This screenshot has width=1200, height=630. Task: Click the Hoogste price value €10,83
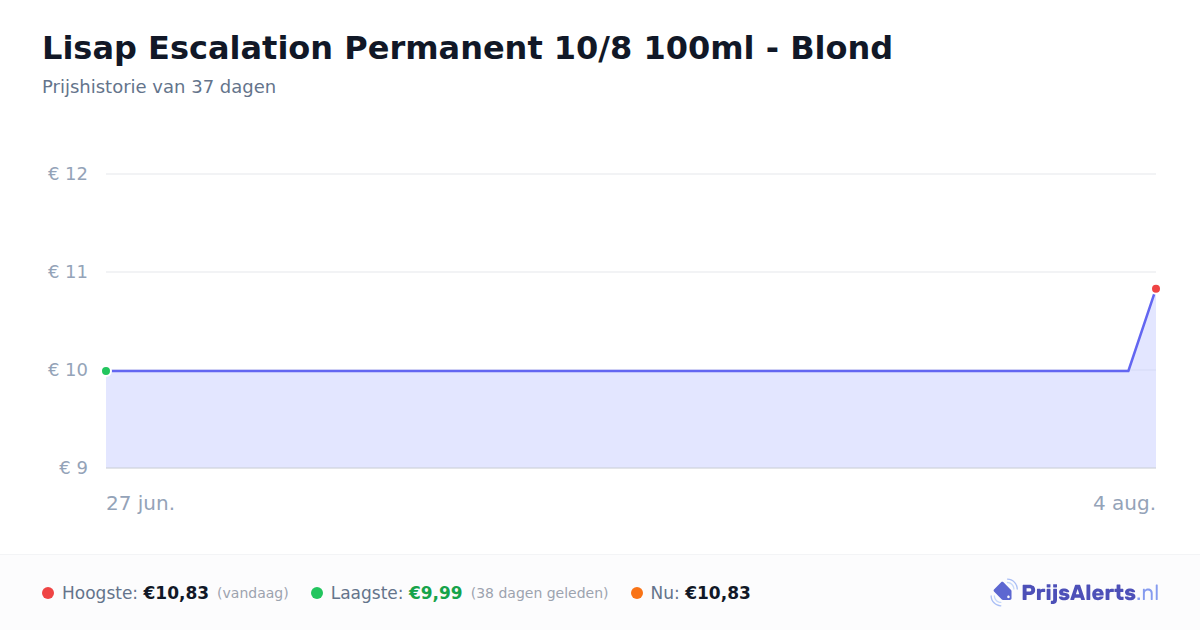tap(176, 593)
